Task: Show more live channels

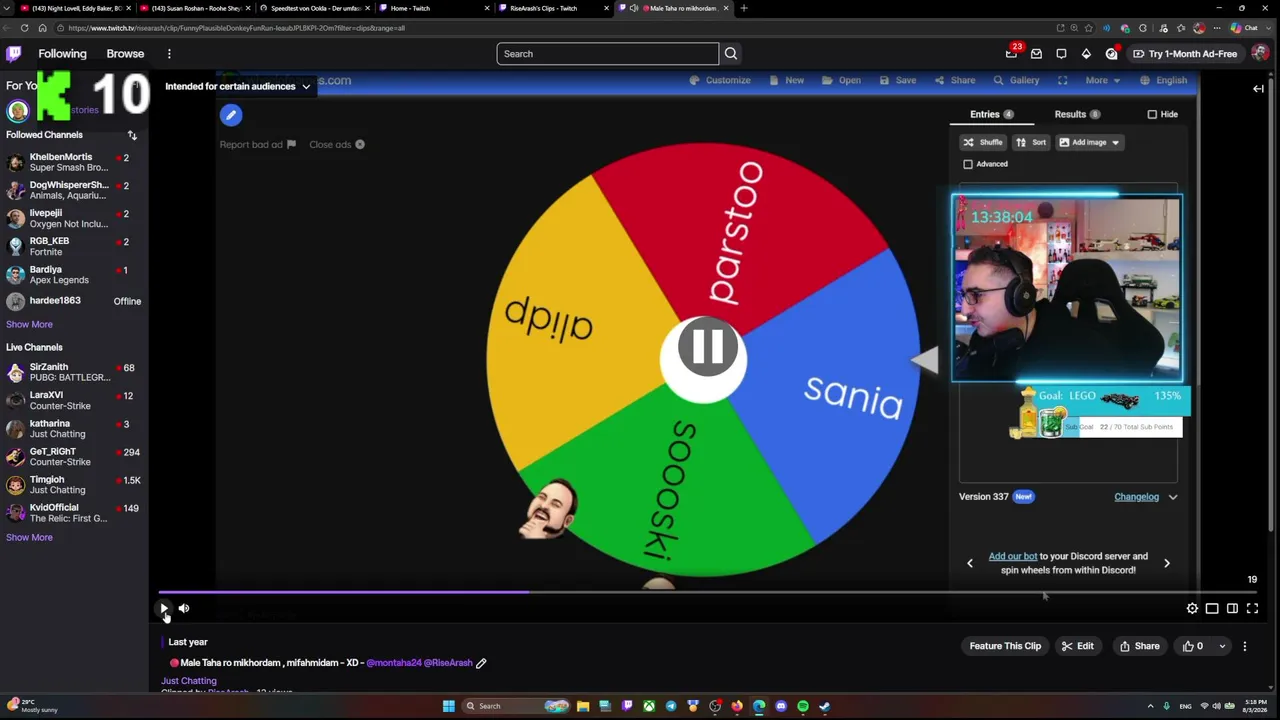Action: (x=29, y=537)
